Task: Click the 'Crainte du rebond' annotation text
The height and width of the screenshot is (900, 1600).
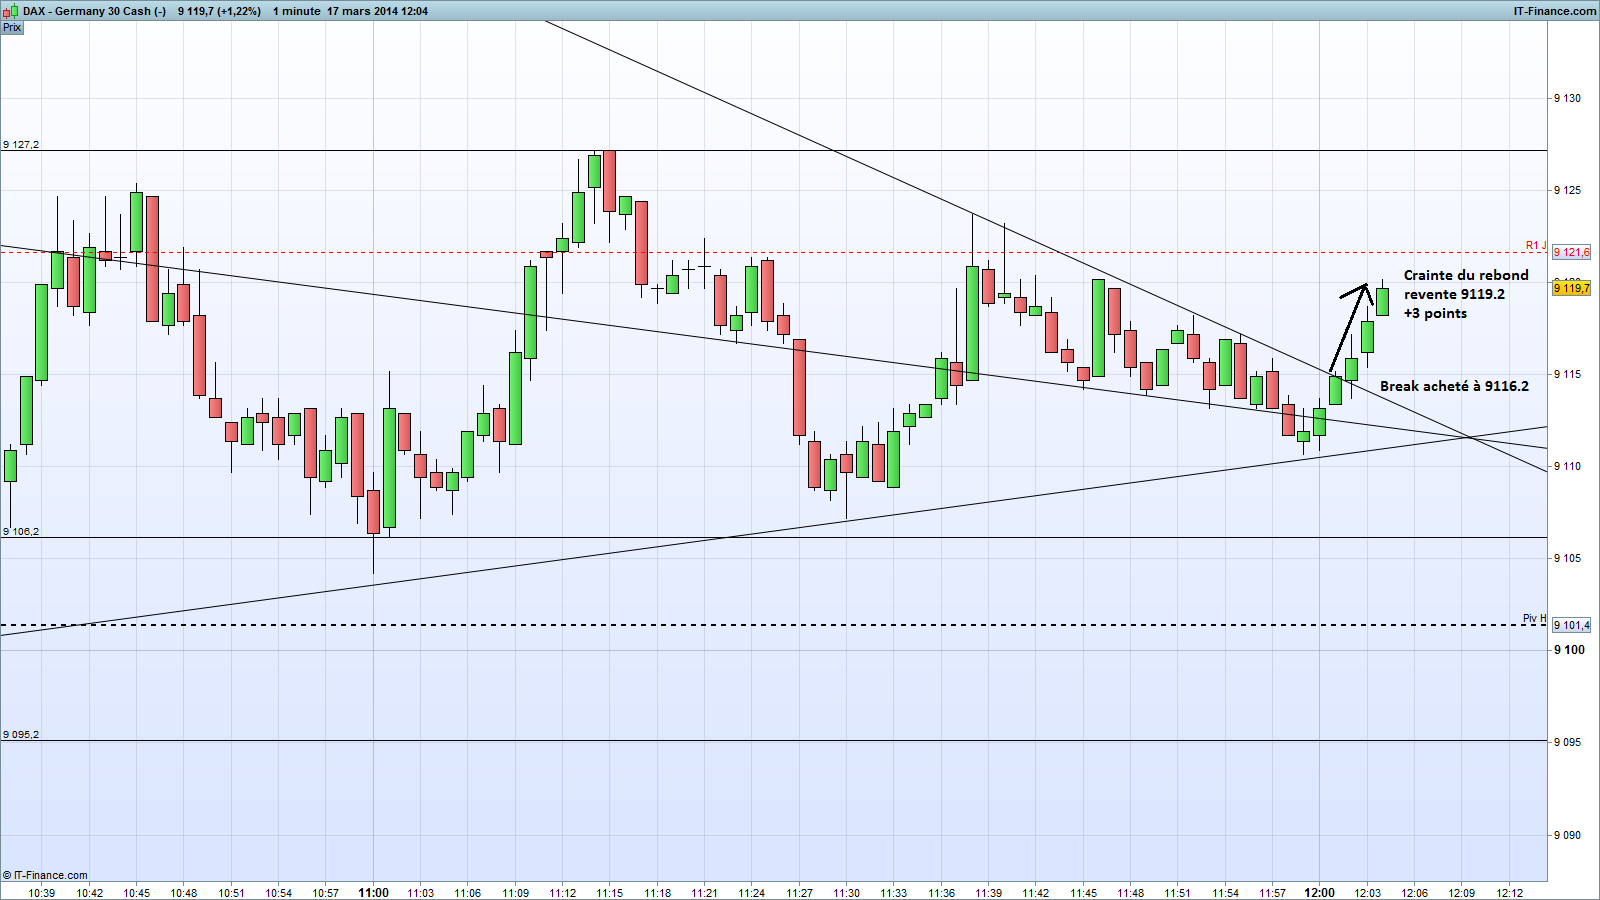Action: point(1466,275)
